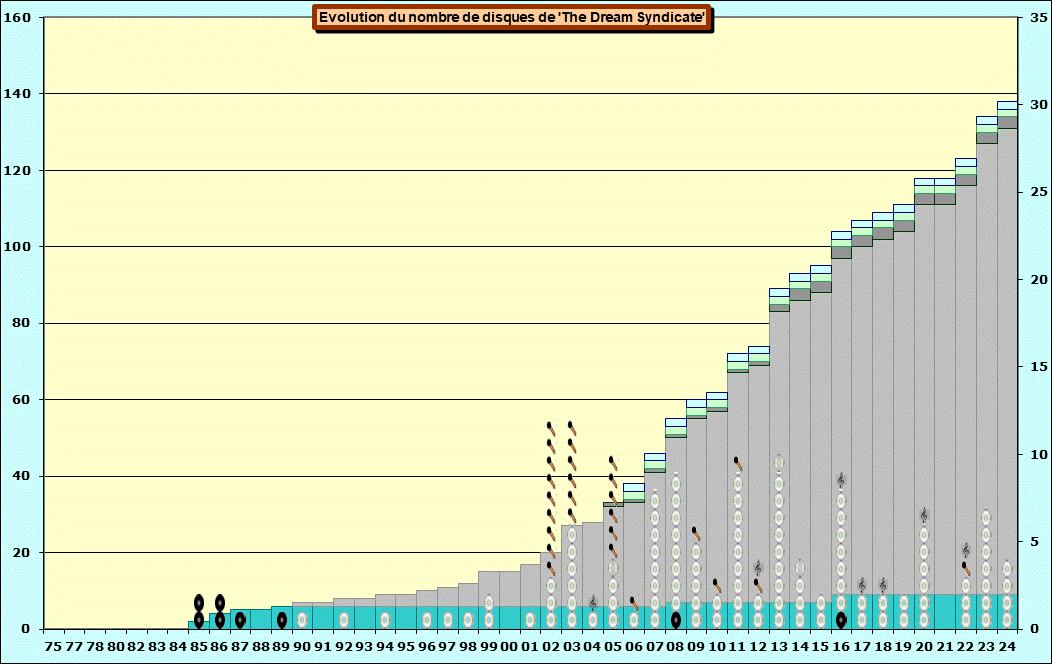Click the black vinyl icon in the 16 column
Screen dimensions: 1052x664
coord(841,620)
